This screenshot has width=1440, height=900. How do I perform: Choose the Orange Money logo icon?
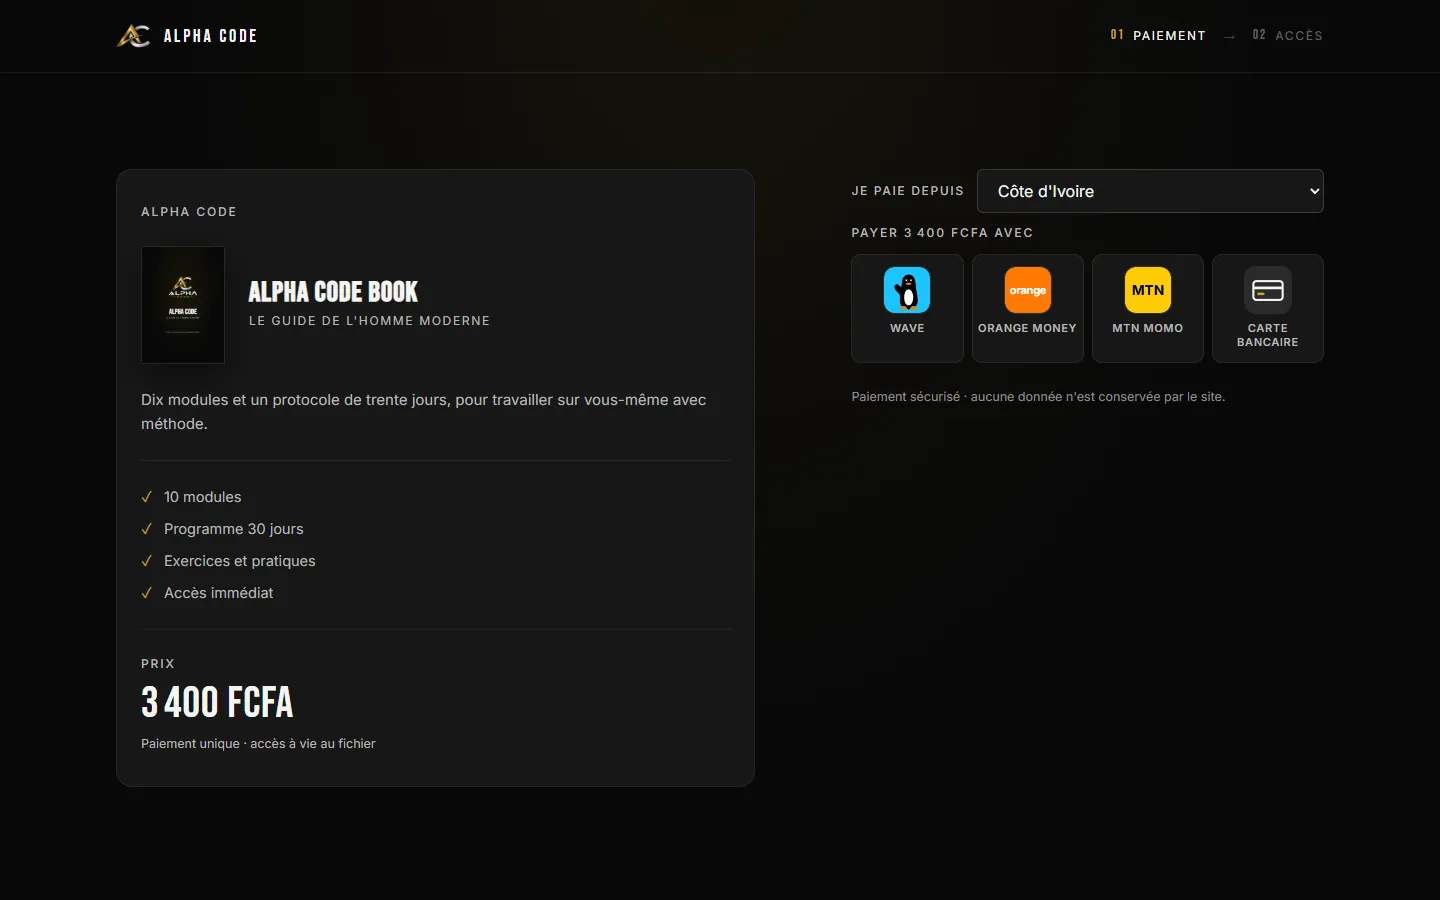pos(1028,290)
